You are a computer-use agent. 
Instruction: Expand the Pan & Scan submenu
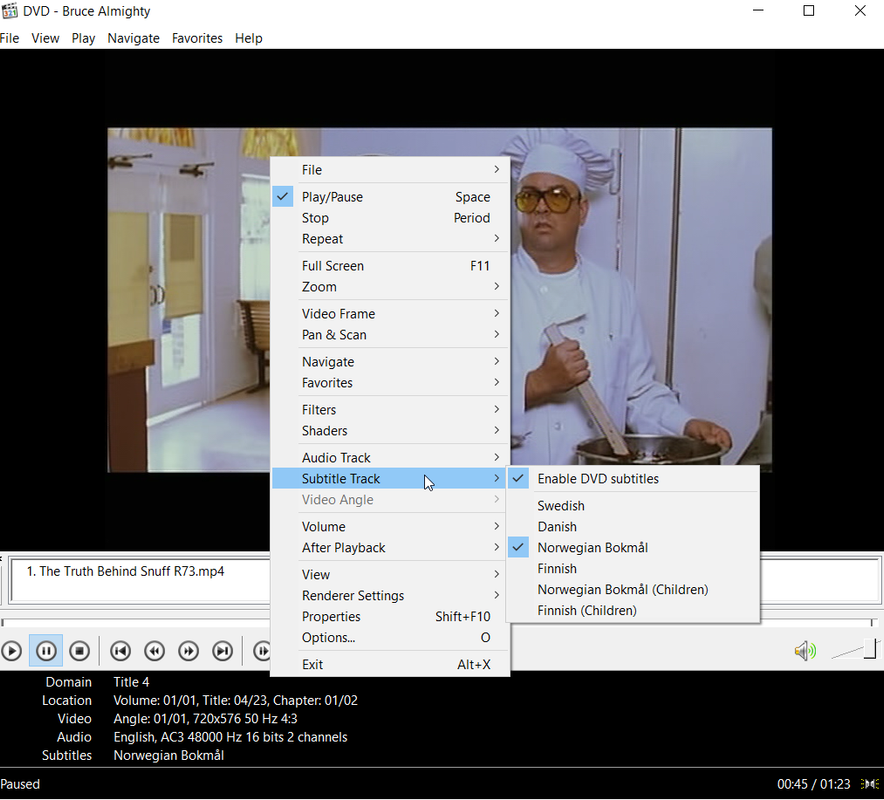pos(390,335)
